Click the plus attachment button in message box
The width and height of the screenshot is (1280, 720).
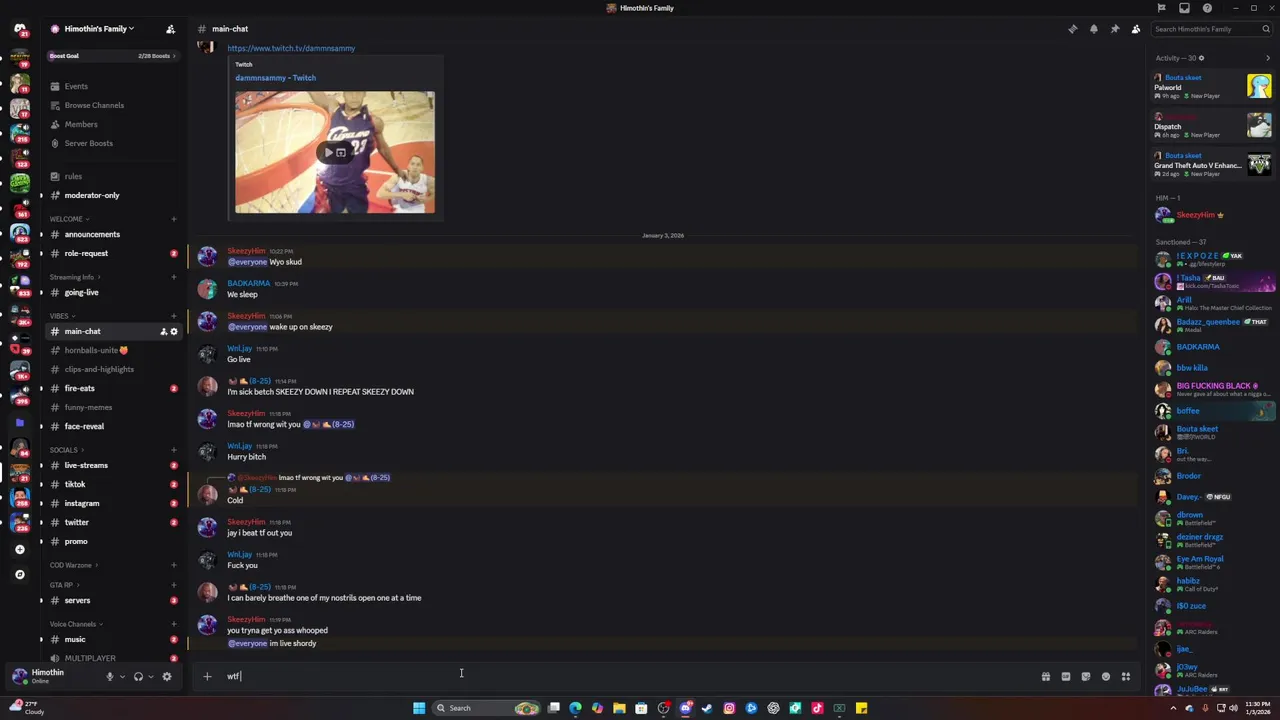[207, 677]
